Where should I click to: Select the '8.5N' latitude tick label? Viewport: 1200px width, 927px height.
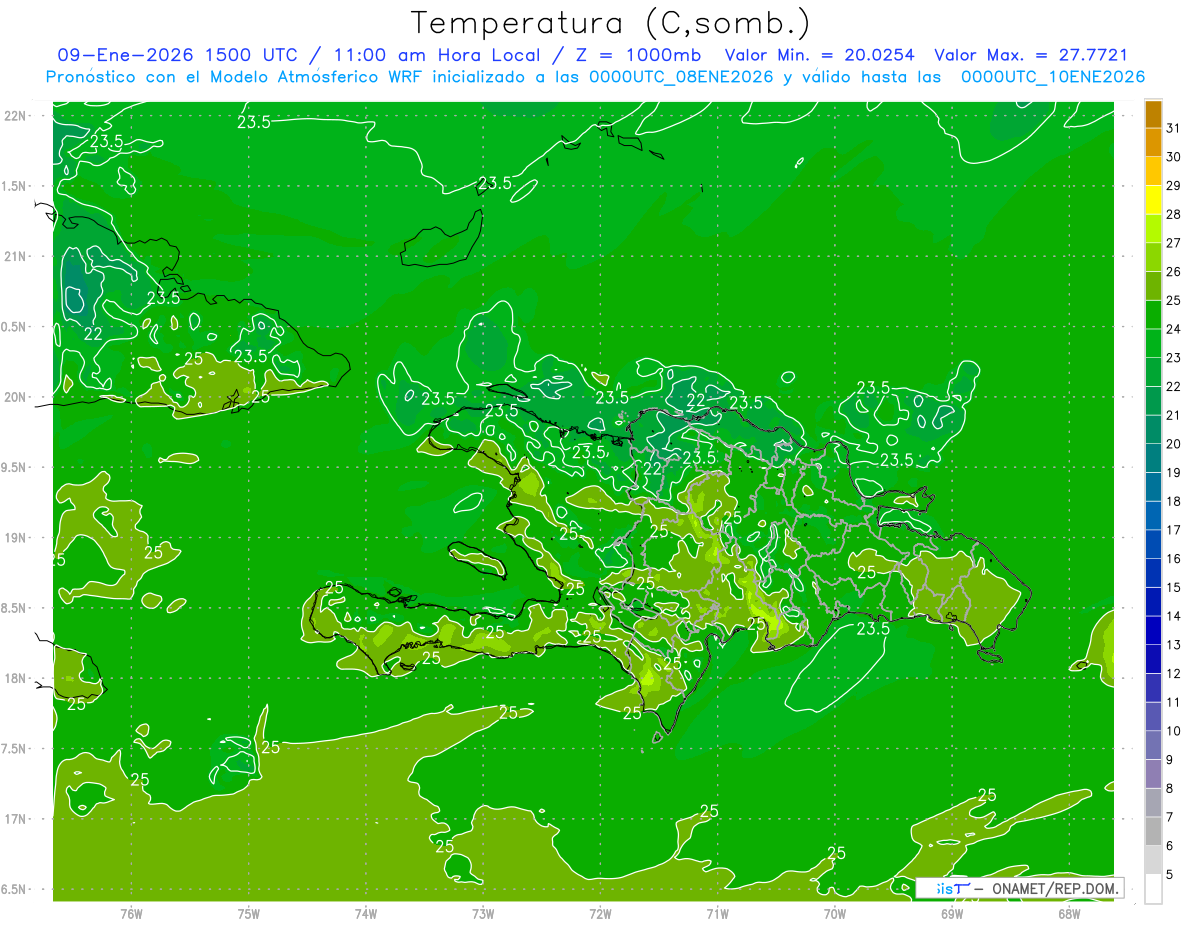click(15, 609)
